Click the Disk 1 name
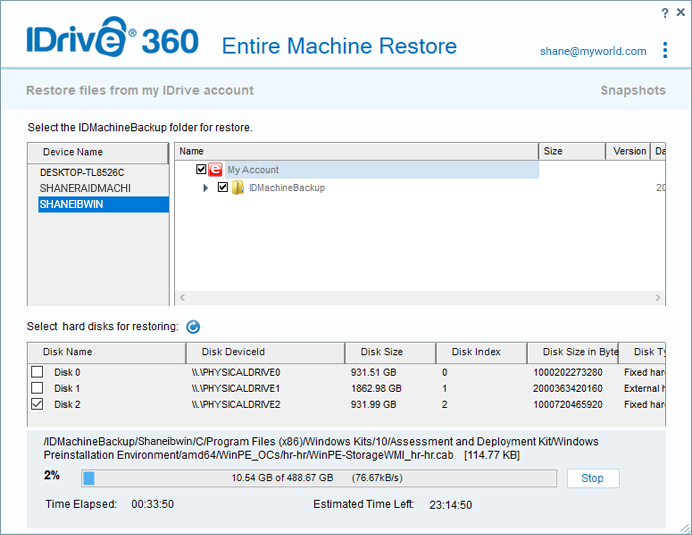 tap(67, 388)
